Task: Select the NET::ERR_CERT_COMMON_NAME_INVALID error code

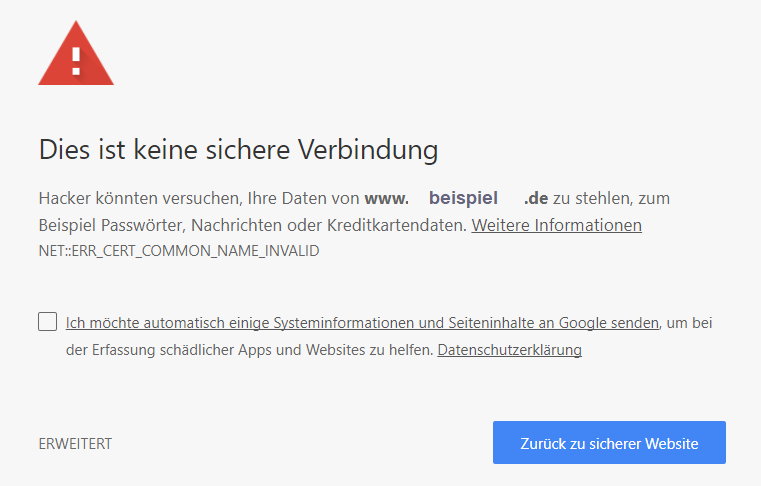Action: click(x=179, y=251)
